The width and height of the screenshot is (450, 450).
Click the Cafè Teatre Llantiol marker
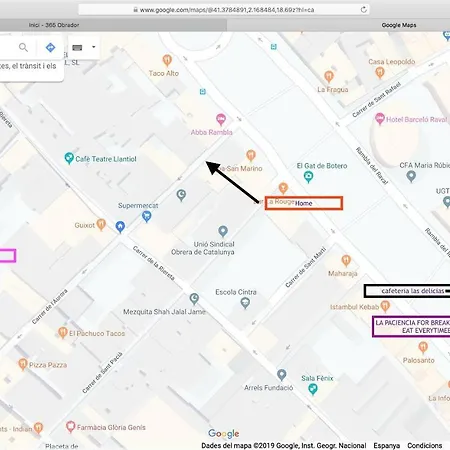(x=69, y=158)
